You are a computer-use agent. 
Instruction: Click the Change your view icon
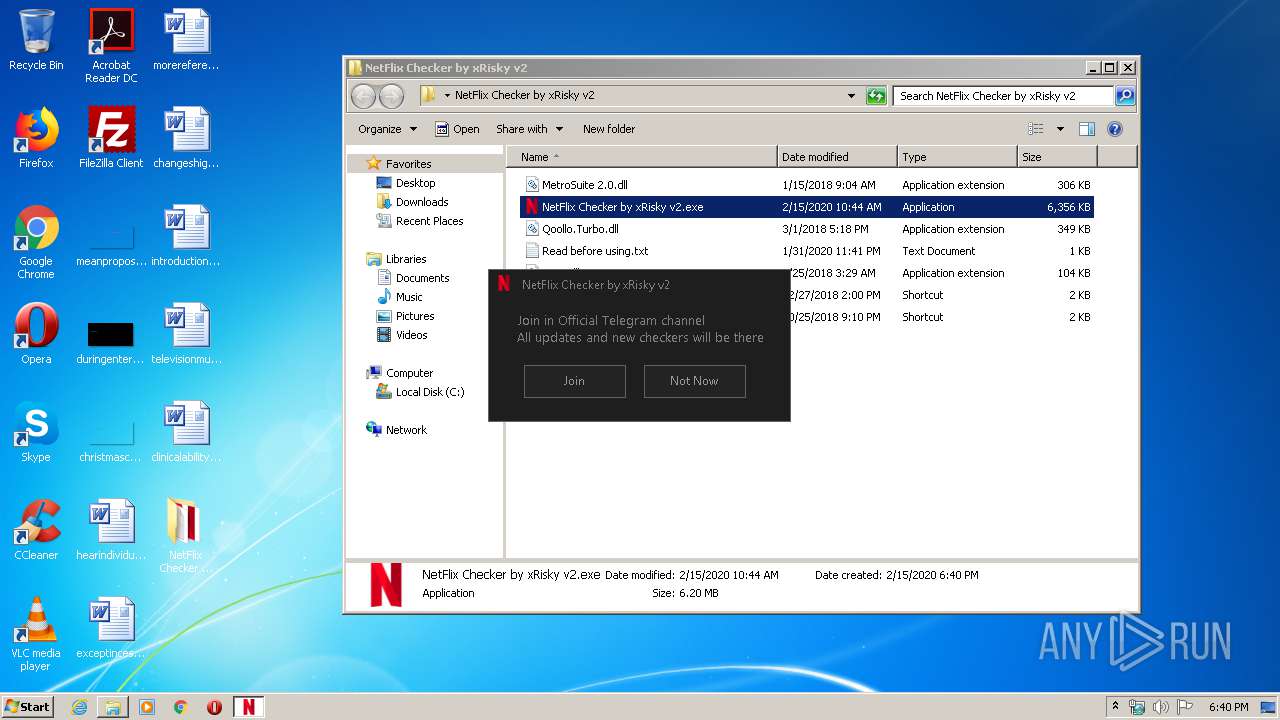pyautogui.click(x=1036, y=129)
